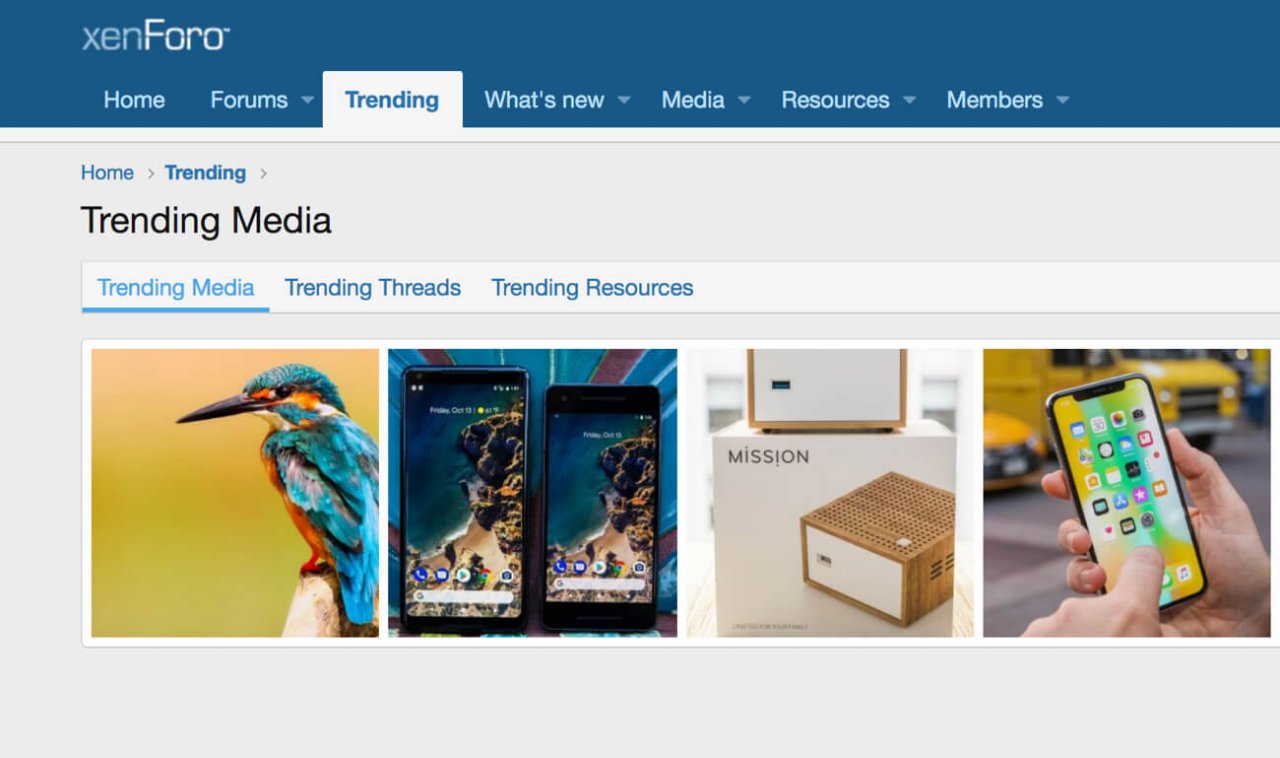The width and height of the screenshot is (1280, 758).
Task: Switch to the Trending Resources tab
Action: pyautogui.click(x=592, y=288)
